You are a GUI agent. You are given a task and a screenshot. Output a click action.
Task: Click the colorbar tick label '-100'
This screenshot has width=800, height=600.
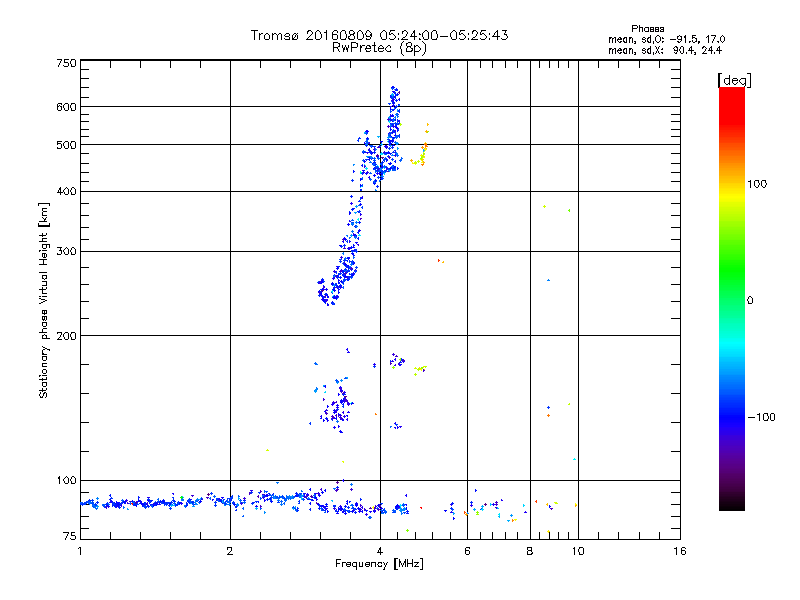point(761,417)
